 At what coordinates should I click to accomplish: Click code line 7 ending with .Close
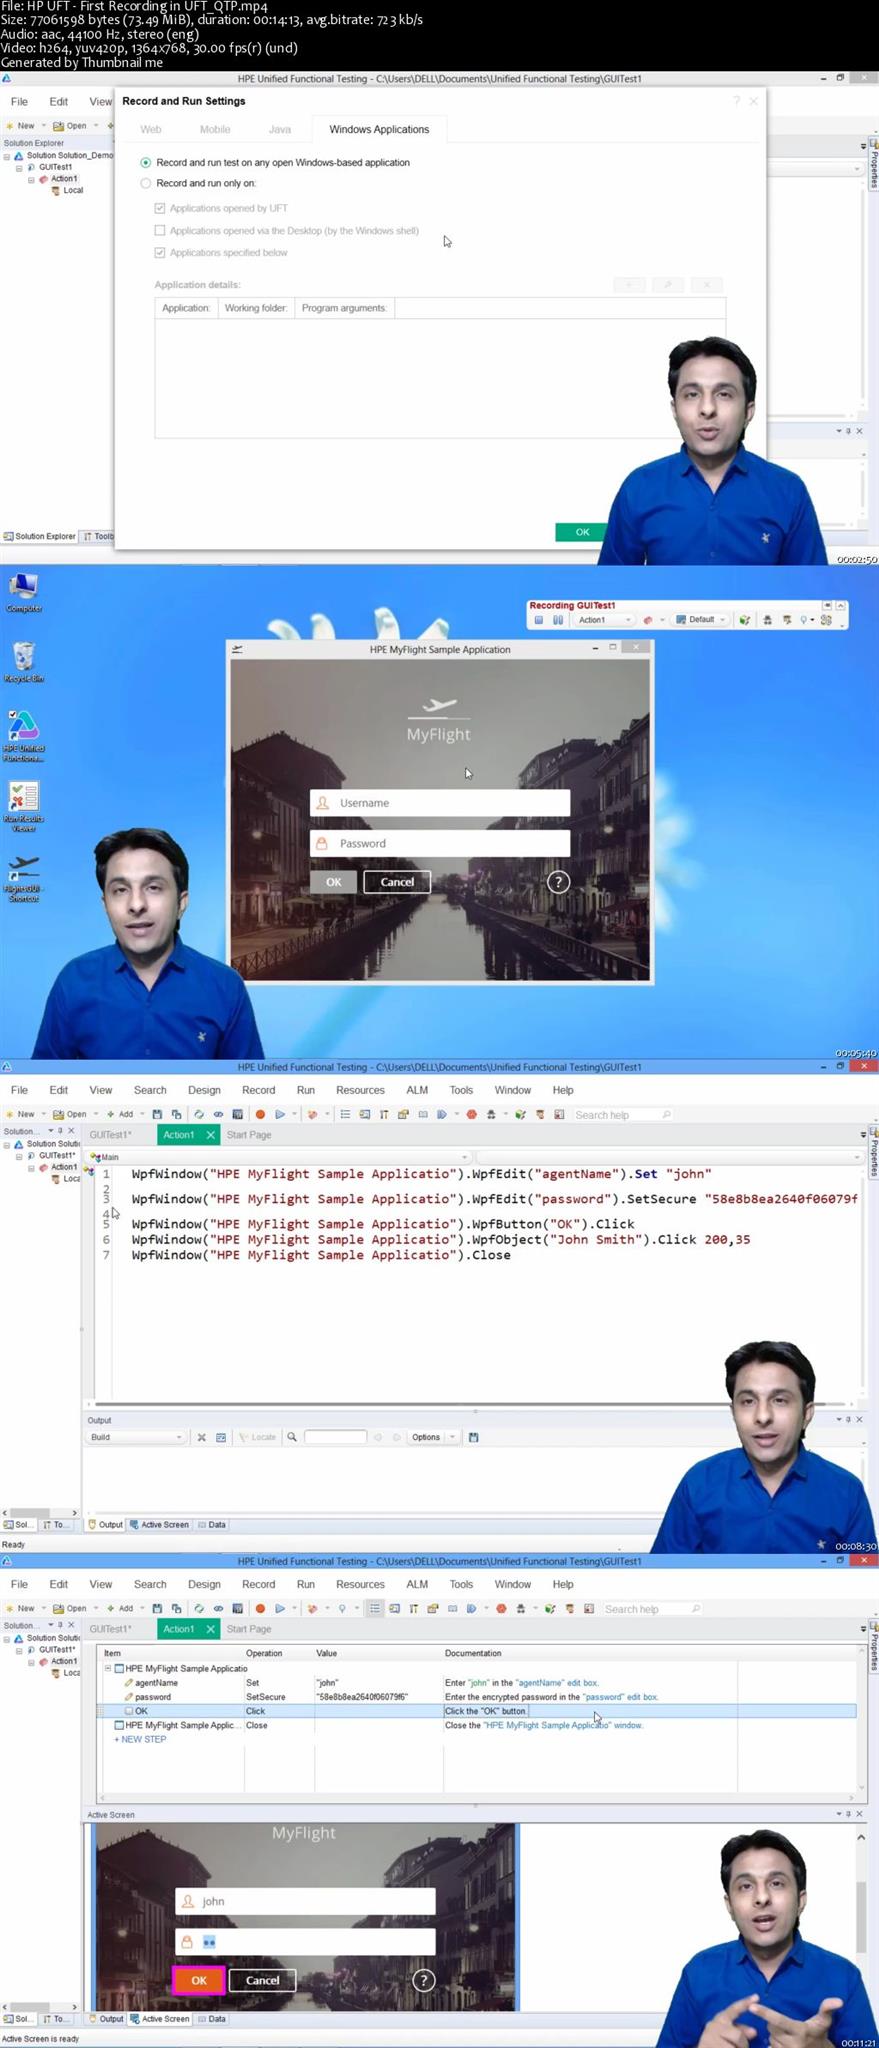(321, 1255)
